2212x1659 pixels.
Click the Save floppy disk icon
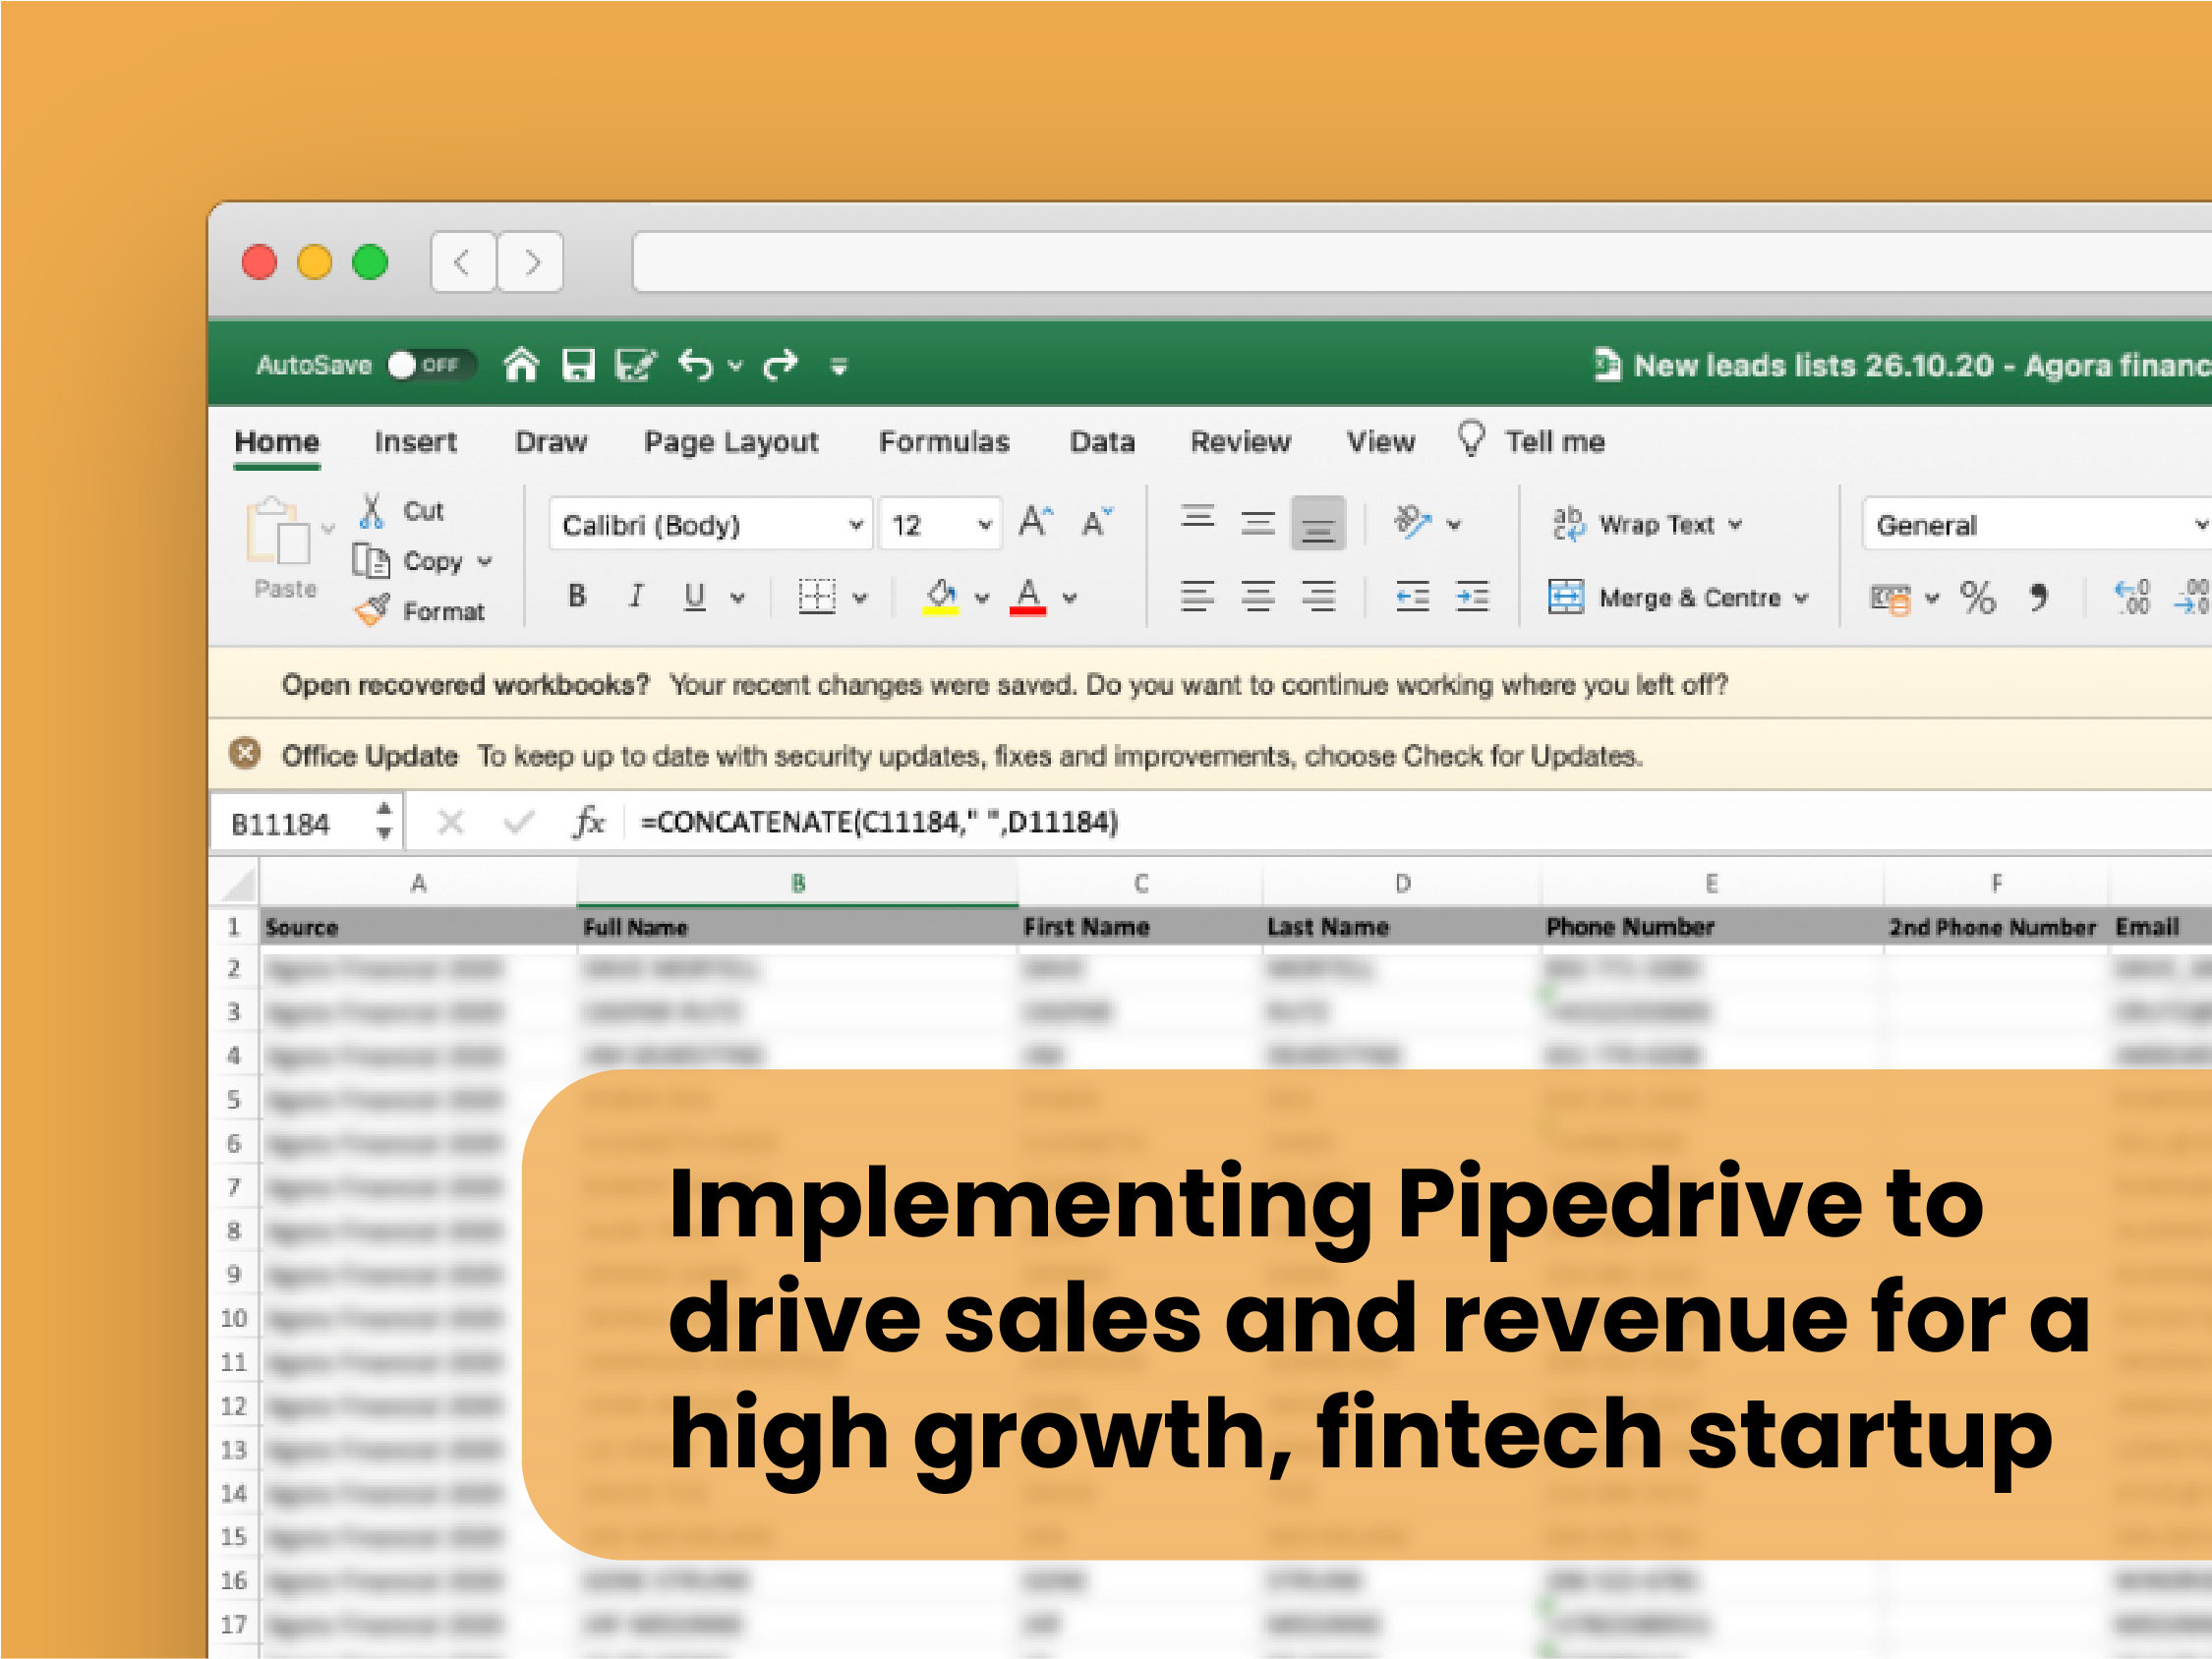(x=578, y=365)
